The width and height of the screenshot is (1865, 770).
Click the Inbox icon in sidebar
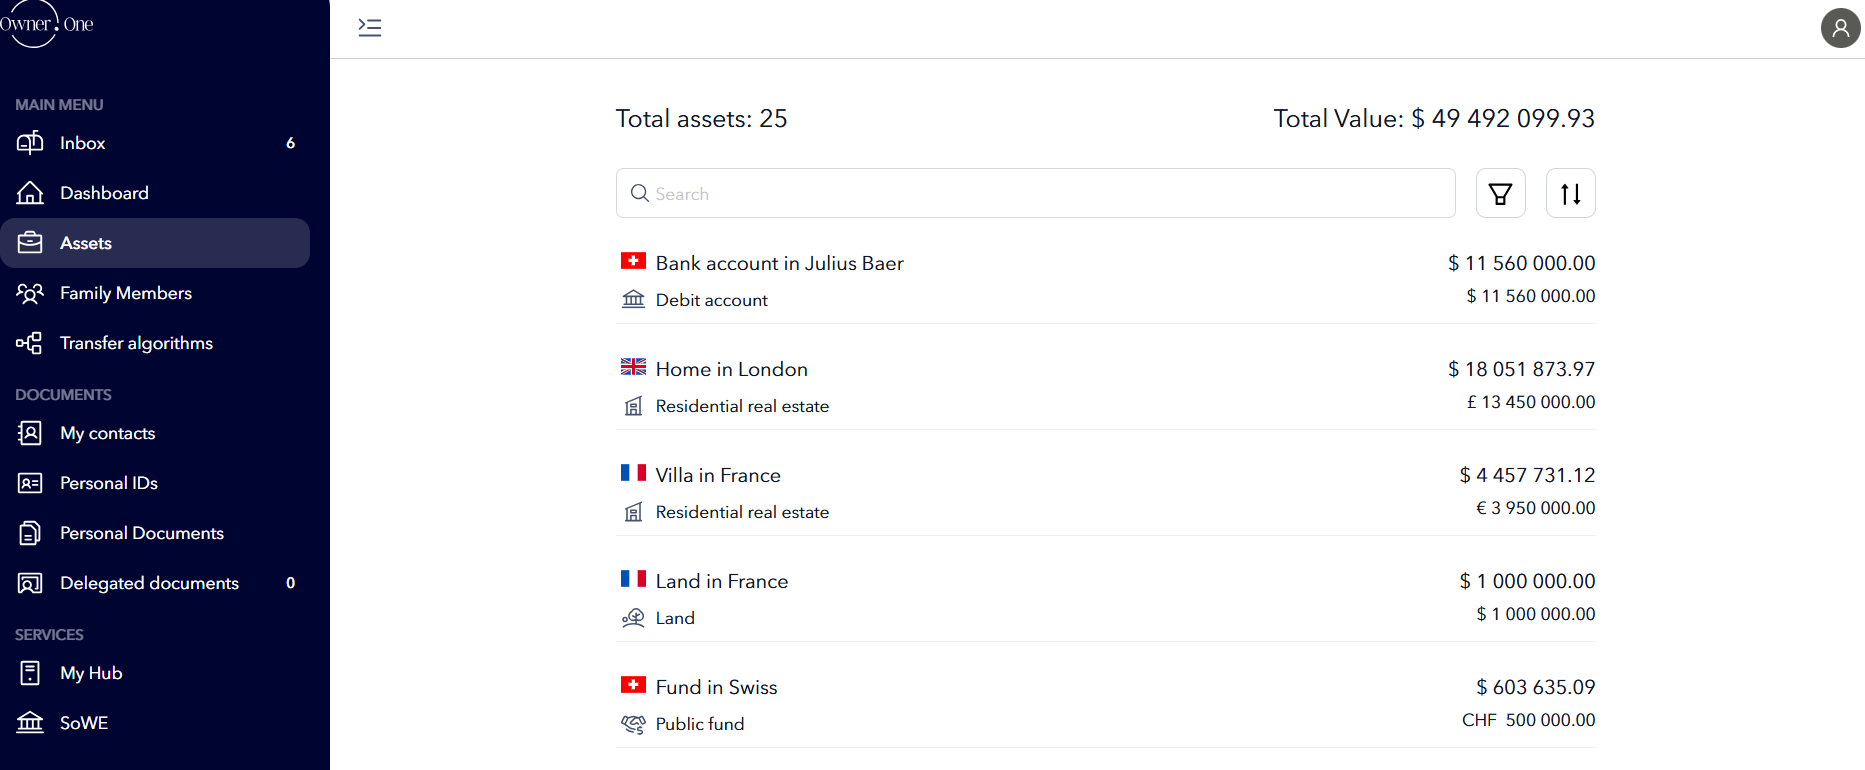click(30, 143)
